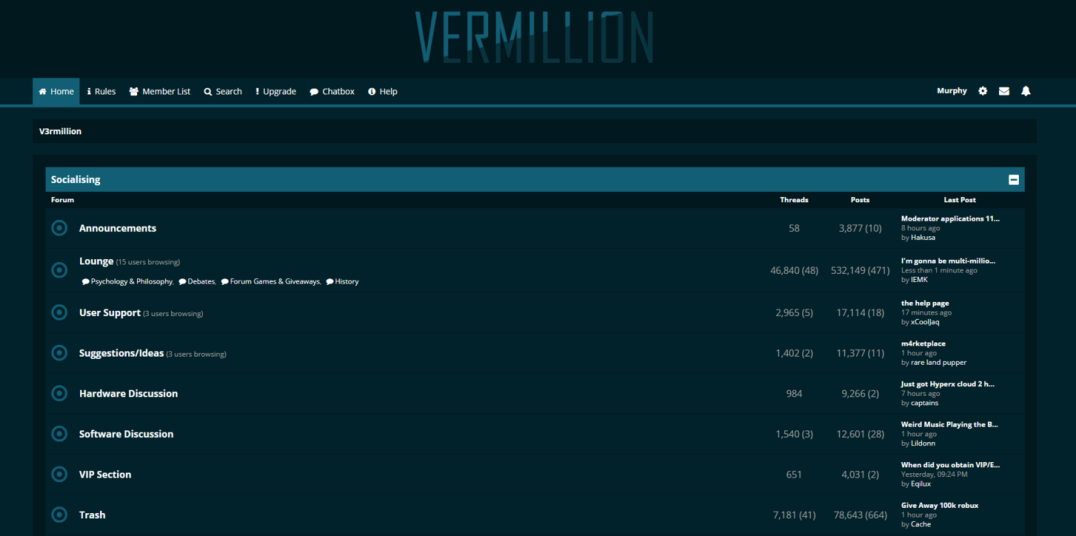This screenshot has width=1076, height=536.
Task: Open the User Support forum
Action: (x=110, y=312)
